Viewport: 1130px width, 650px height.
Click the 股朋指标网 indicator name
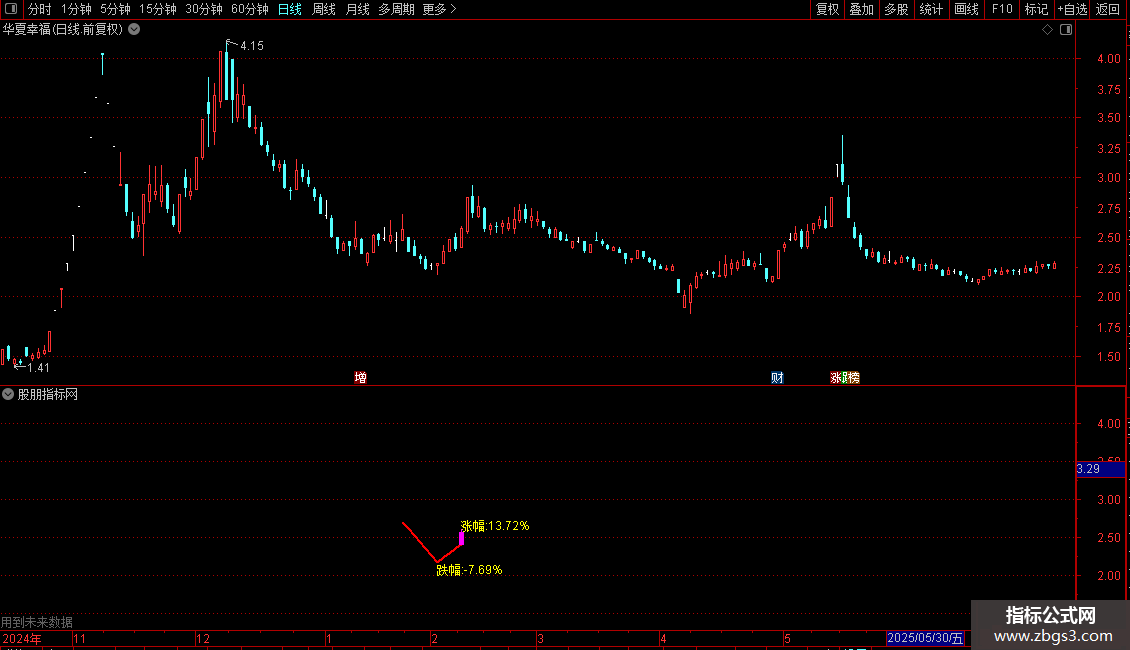48,394
